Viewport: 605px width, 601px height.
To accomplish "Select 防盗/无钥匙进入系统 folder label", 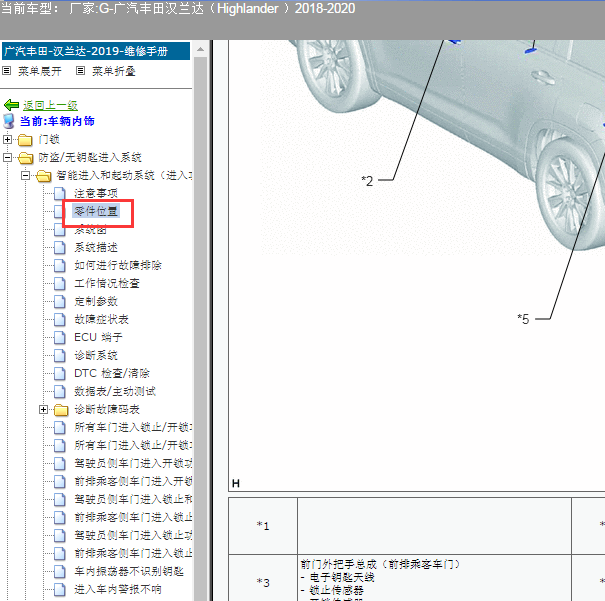I will [x=90, y=157].
